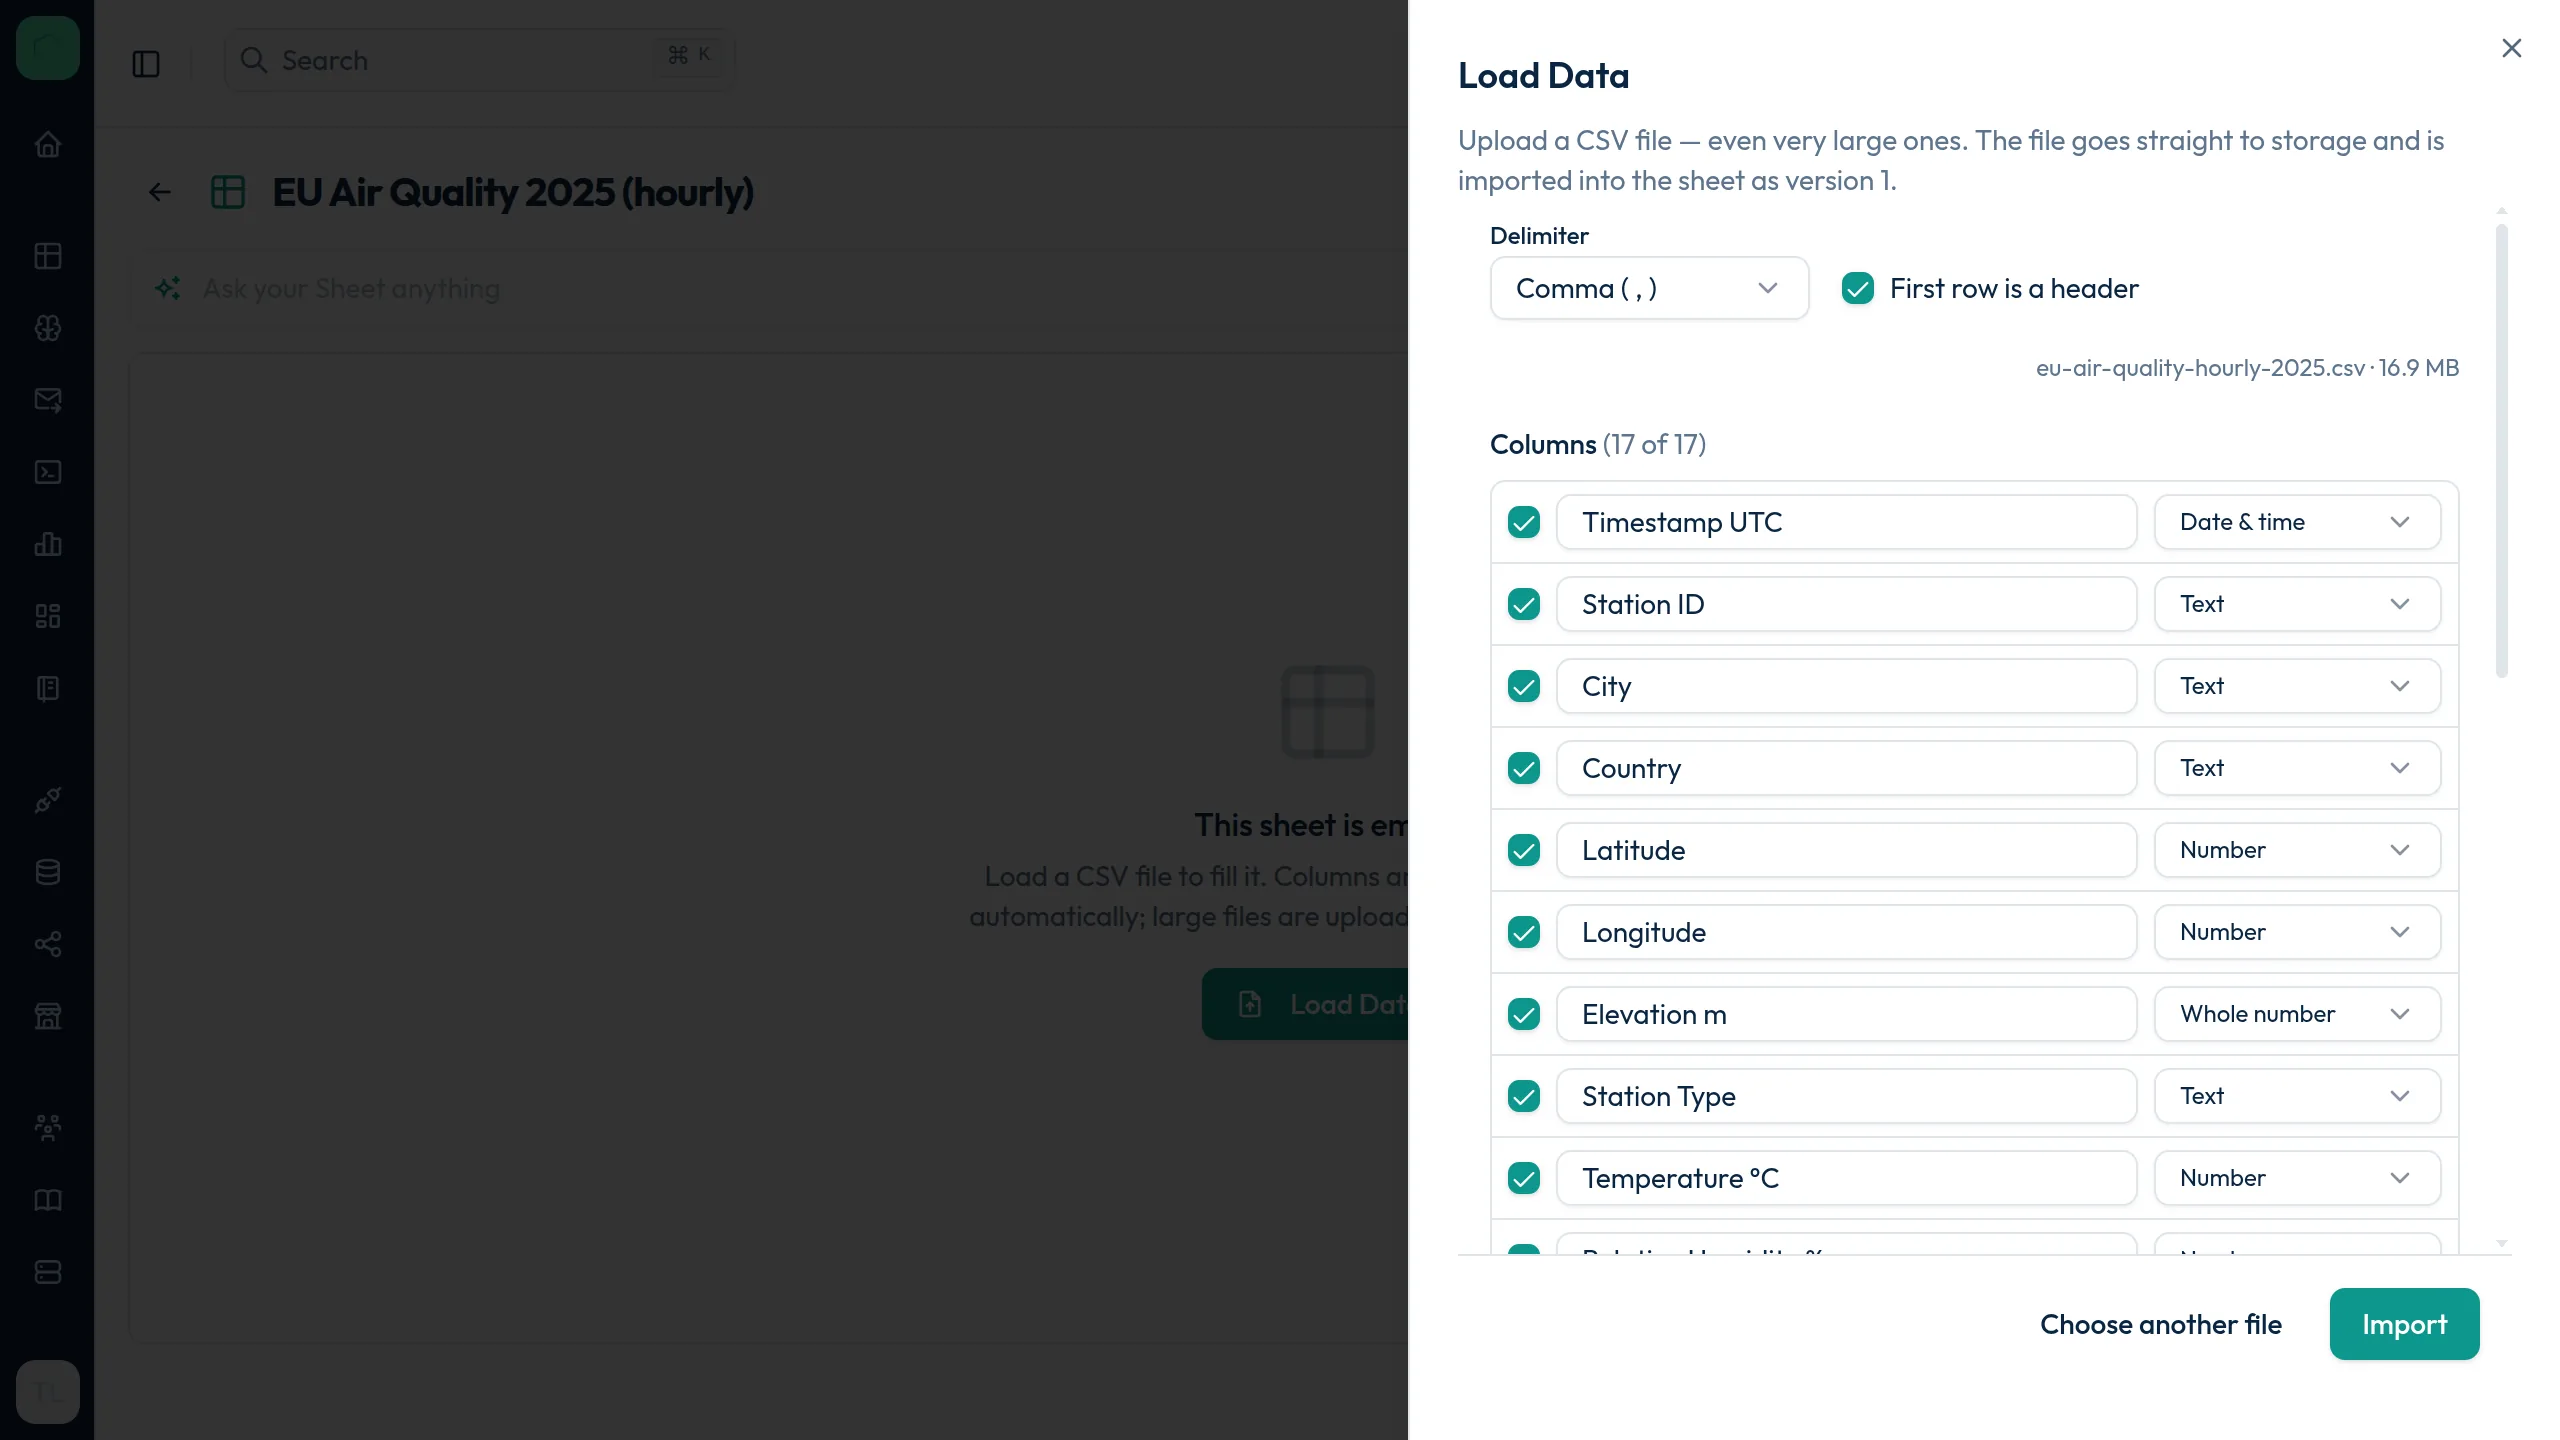Open the Longitude Number type dropdown

(x=2297, y=932)
